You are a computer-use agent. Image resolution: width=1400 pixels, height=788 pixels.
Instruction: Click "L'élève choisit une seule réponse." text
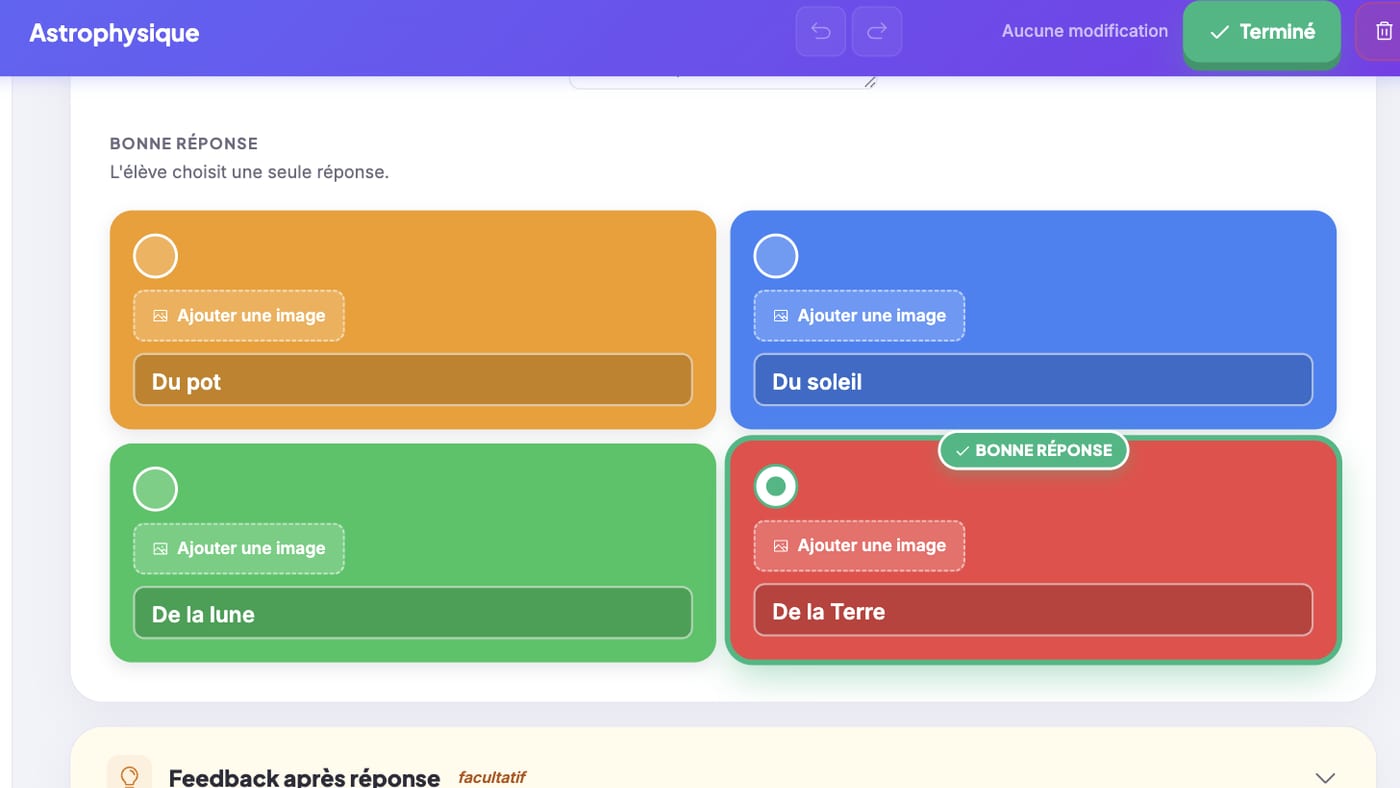coord(249,172)
